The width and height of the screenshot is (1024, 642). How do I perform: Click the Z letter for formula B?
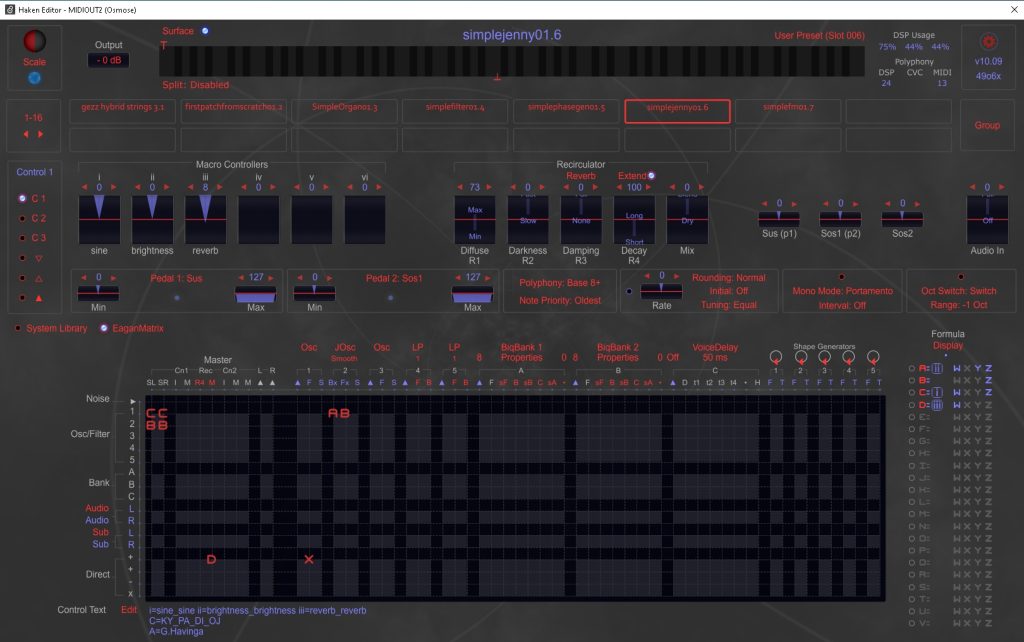point(989,380)
